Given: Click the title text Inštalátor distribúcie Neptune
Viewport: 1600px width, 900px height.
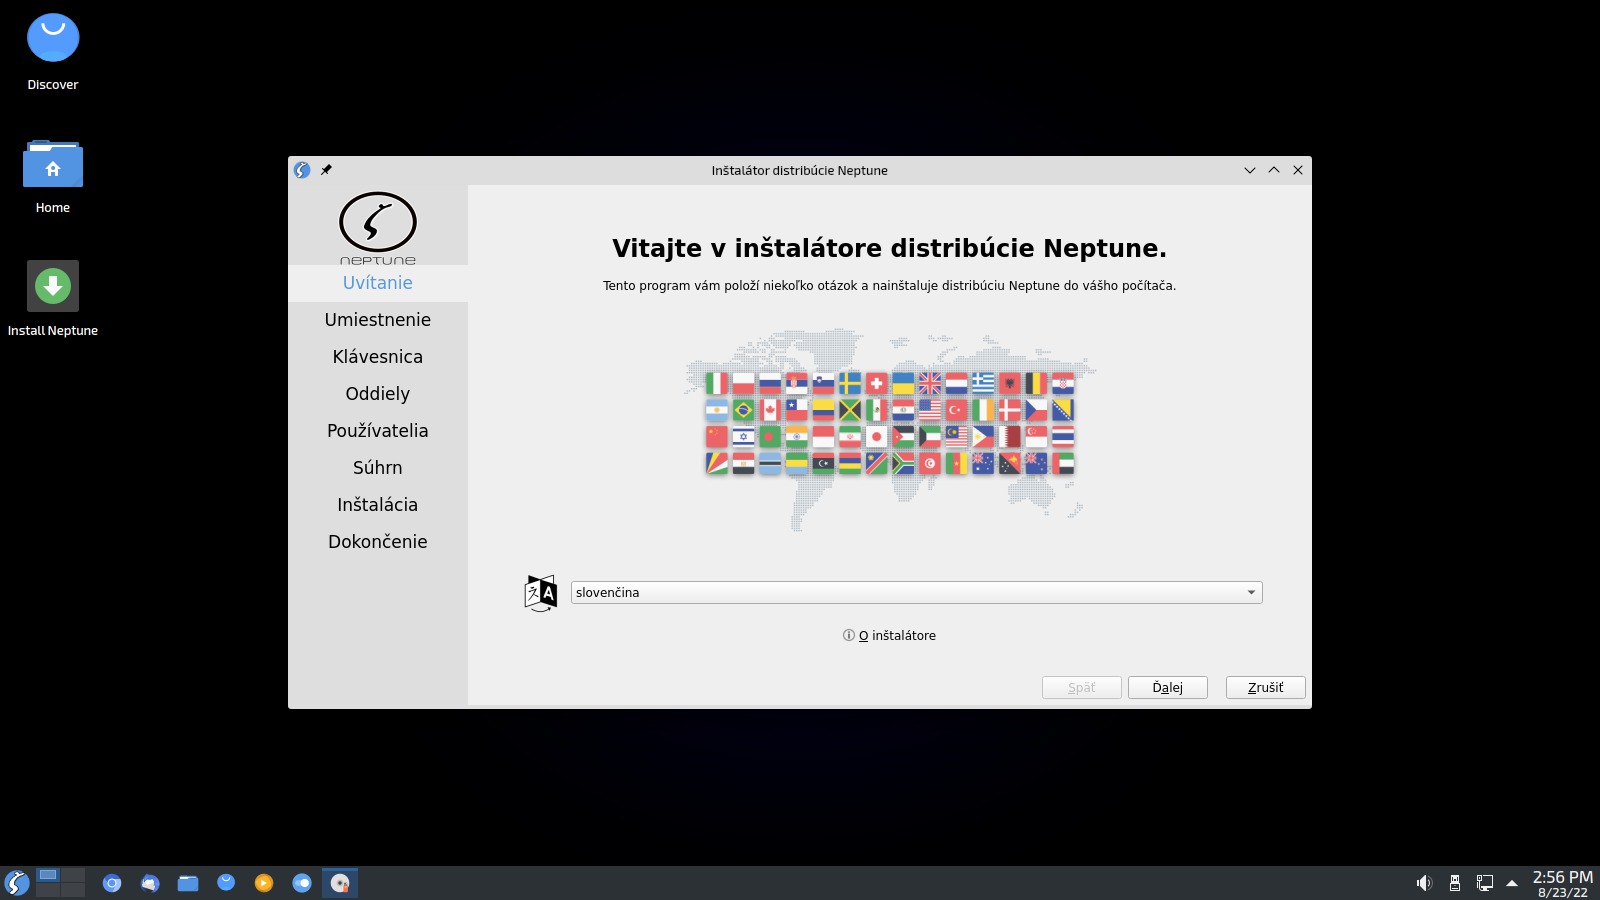Looking at the screenshot, I should point(800,171).
